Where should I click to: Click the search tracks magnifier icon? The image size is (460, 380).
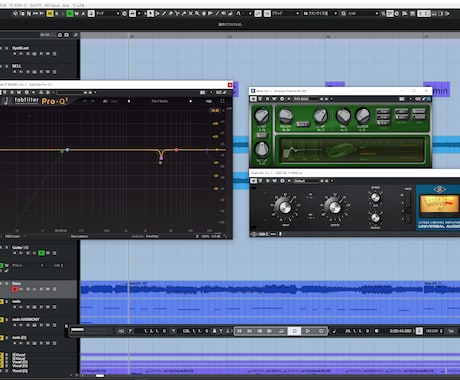coord(76,35)
